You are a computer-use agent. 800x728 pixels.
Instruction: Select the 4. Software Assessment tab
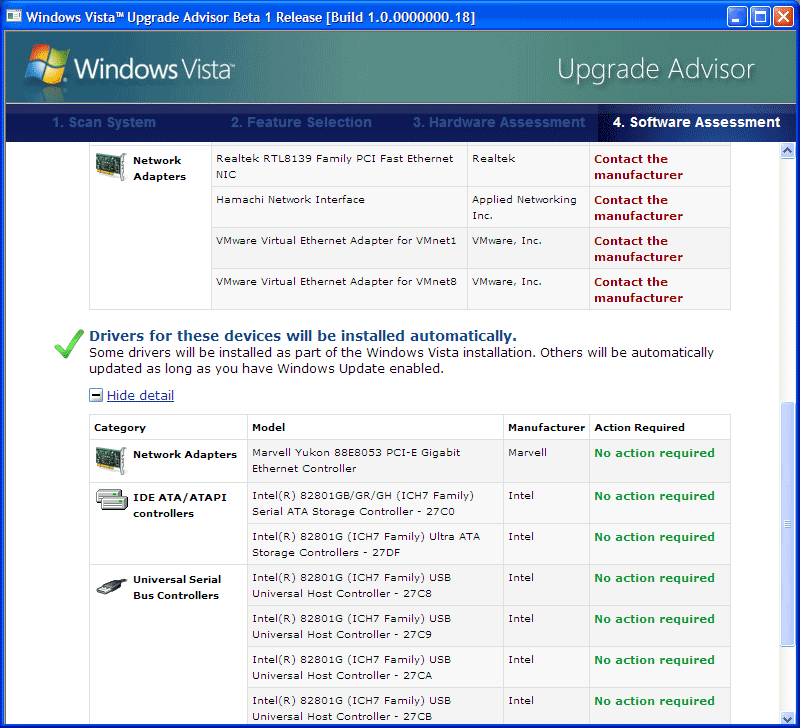696,122
